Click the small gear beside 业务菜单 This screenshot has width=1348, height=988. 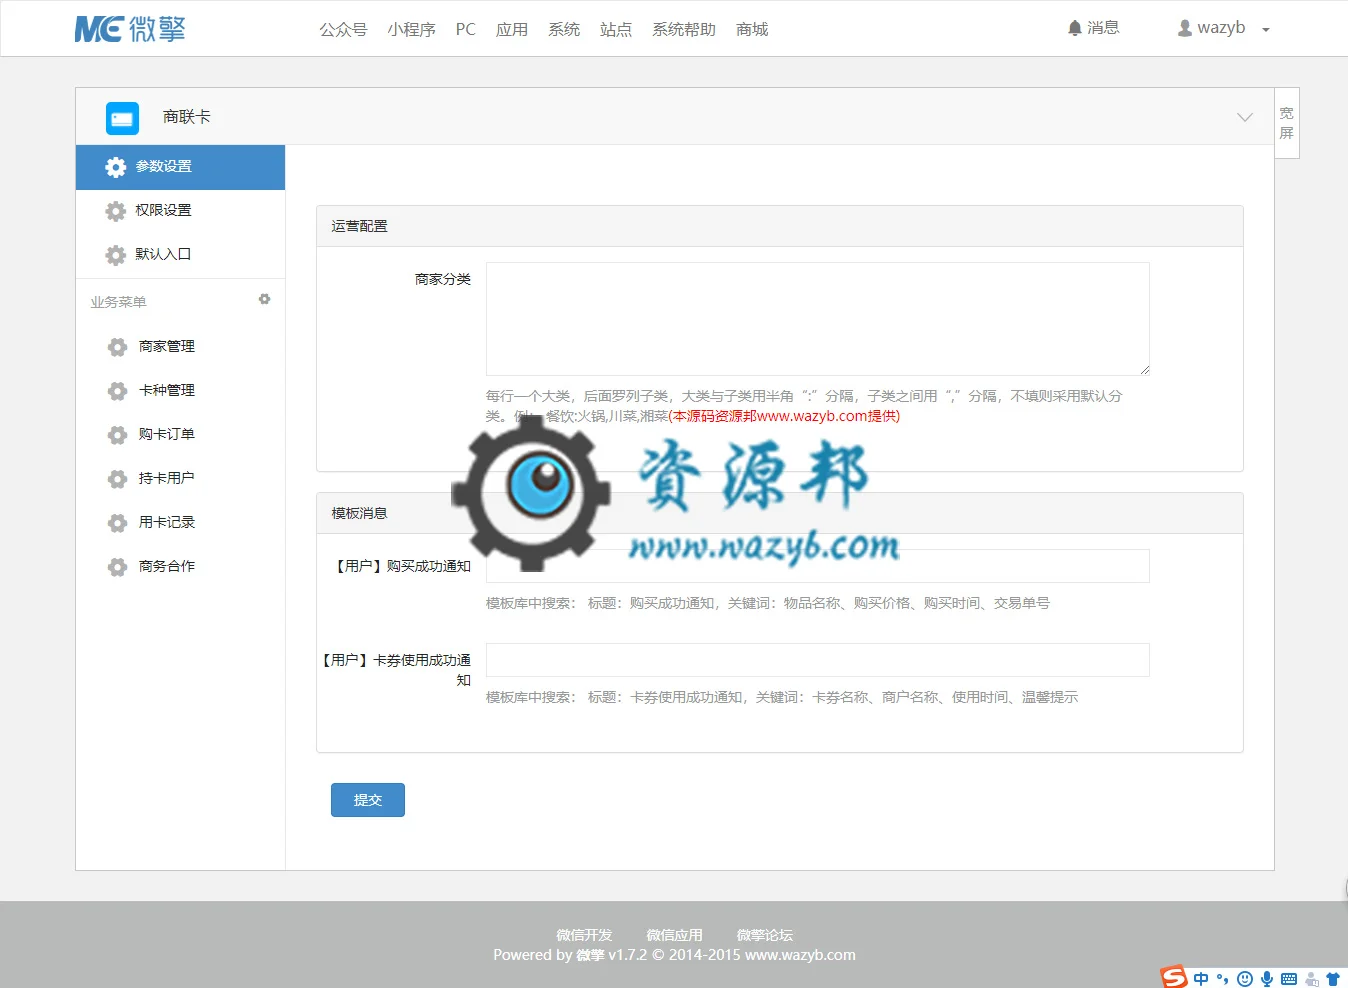click(x=264, y=299)
